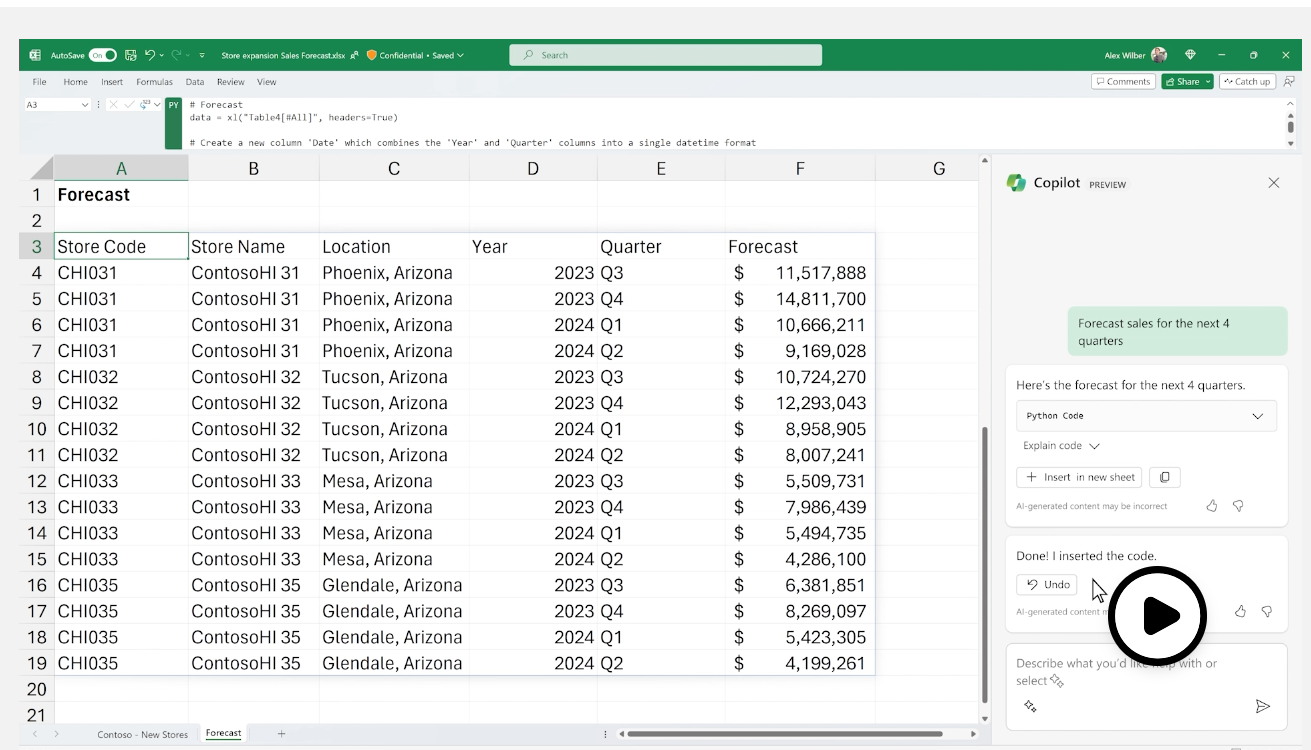Click the Tucson, Arizona cell in row 8
Viewport: 1311px width, 750px height.
pyautogui.click(x=394, y=377)
